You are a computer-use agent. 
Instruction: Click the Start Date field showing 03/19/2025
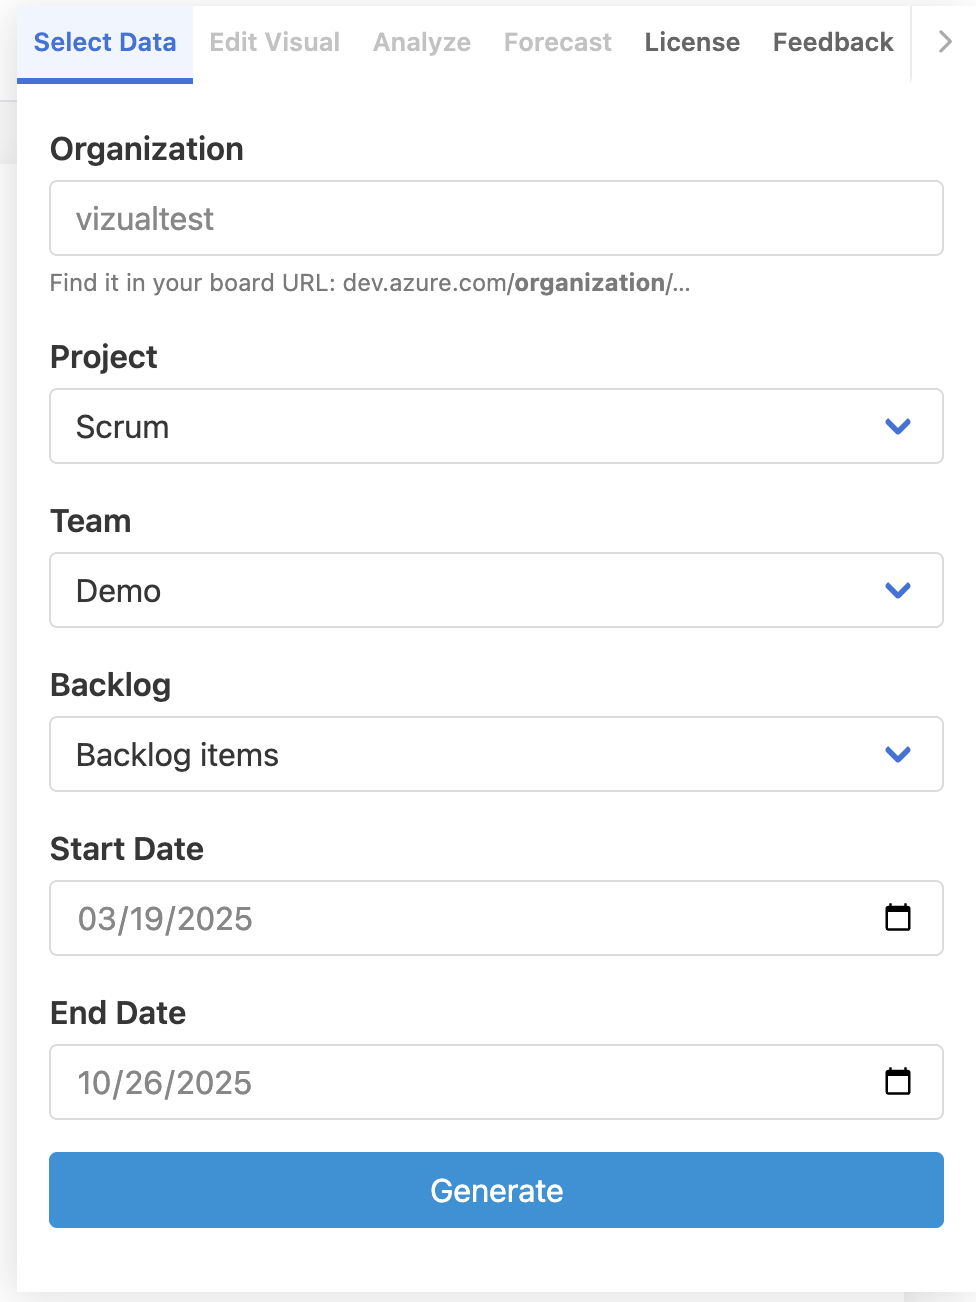click(400, 917)
